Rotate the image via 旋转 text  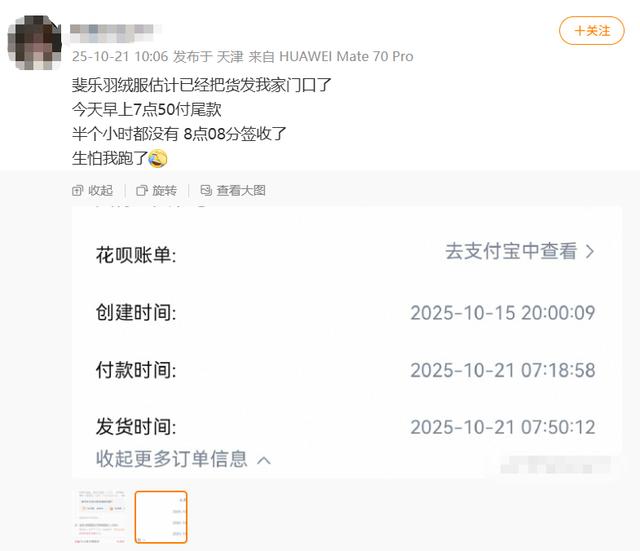pos(164,191)
